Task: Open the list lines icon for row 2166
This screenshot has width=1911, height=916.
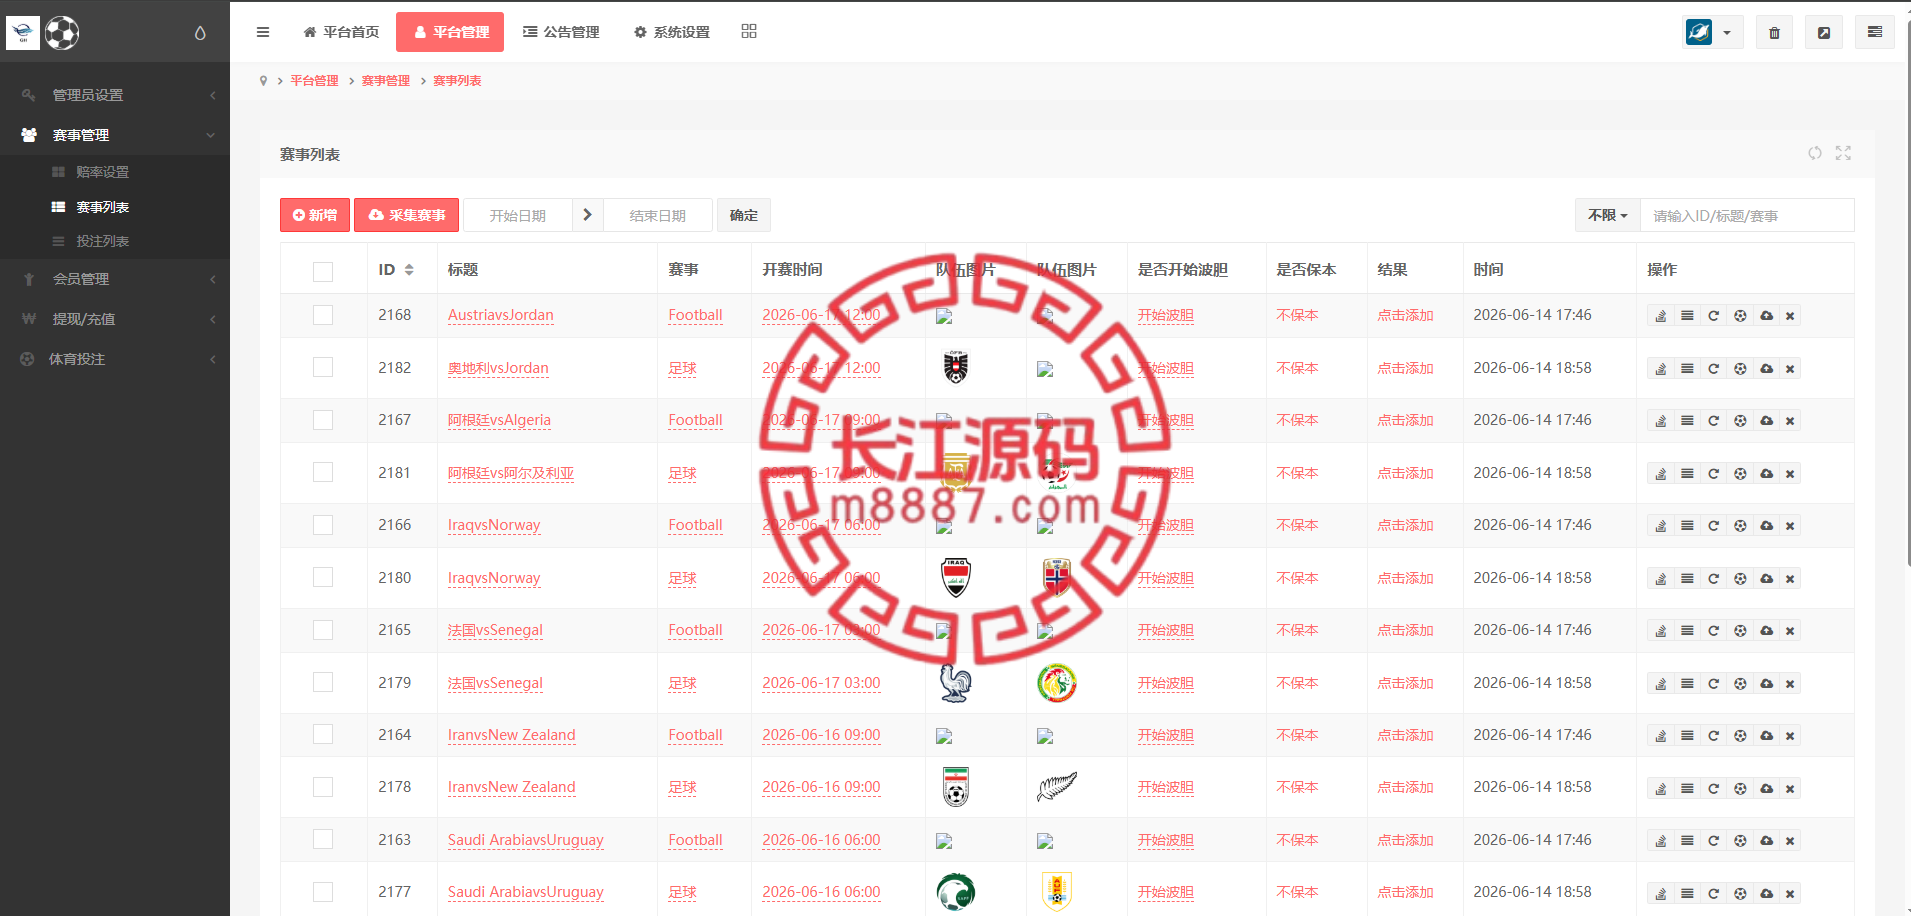Action: click(x=1687, y=526)
